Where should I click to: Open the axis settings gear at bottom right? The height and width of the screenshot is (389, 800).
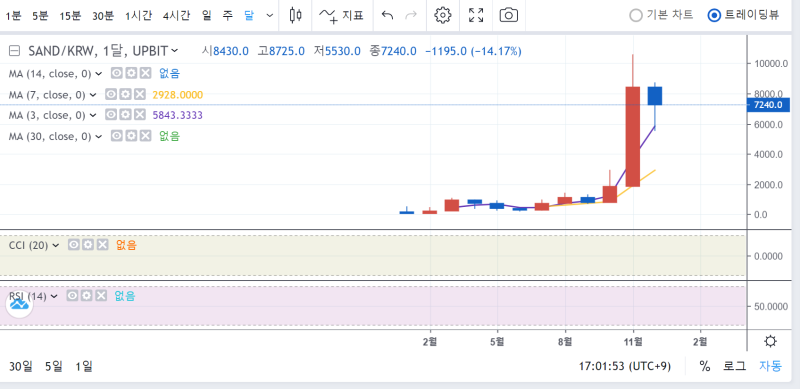coord(770,341)
